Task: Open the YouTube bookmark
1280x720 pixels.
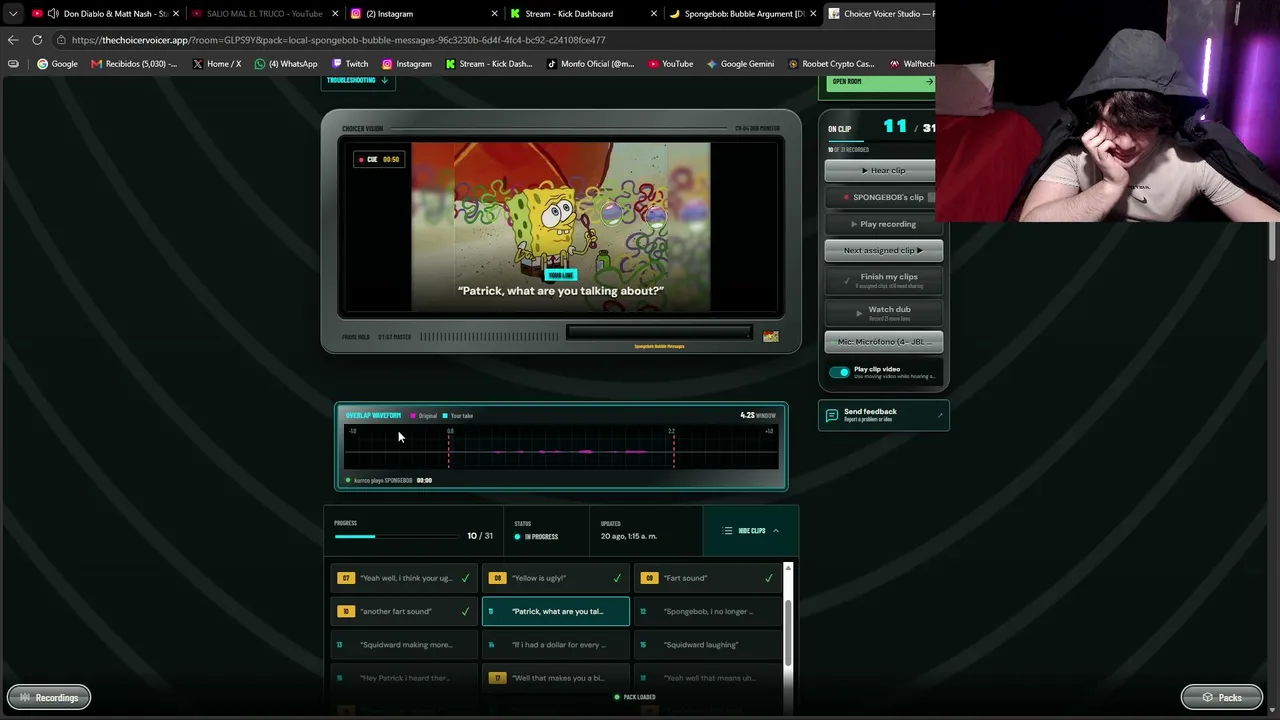Action: tap(670, 64)
